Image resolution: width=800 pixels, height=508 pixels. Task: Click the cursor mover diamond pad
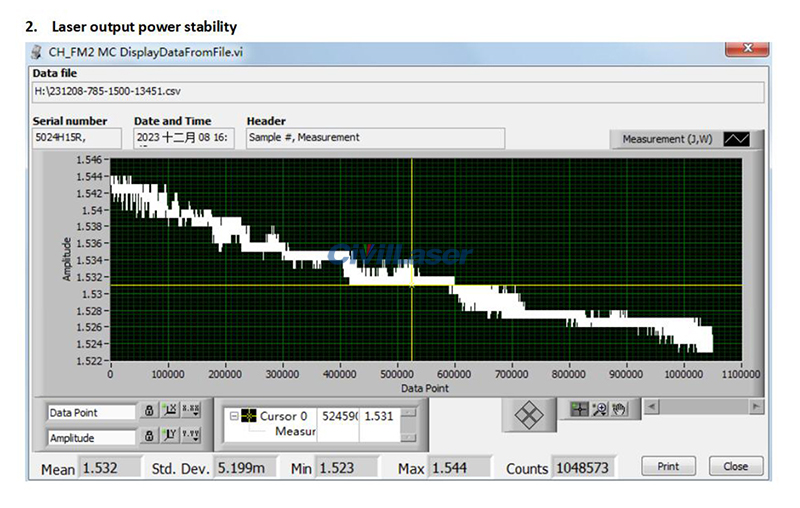pyautogui.click(x=527, y=416)
